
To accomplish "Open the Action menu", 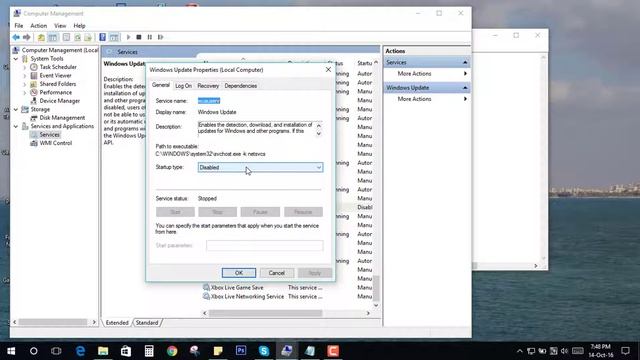I will tap(39, 26).
